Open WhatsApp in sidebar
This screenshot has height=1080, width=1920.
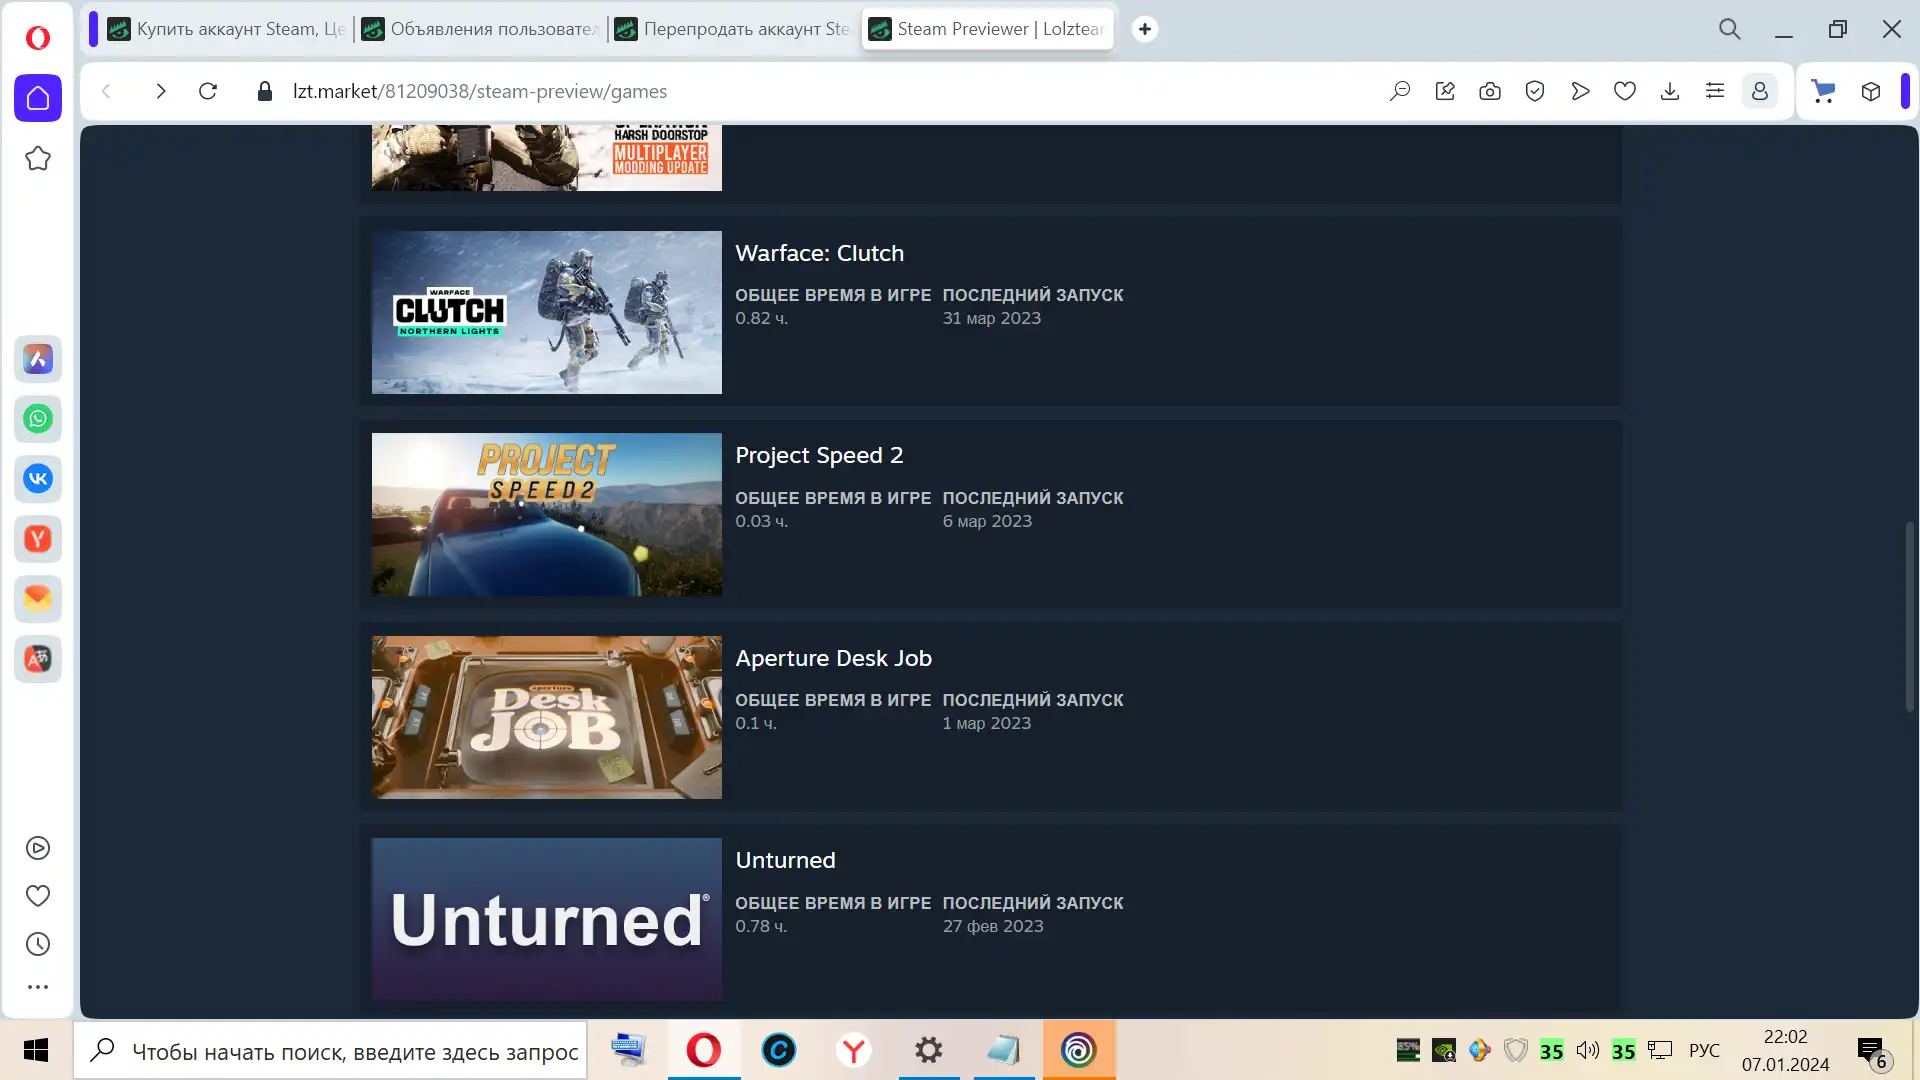(38, 419)
